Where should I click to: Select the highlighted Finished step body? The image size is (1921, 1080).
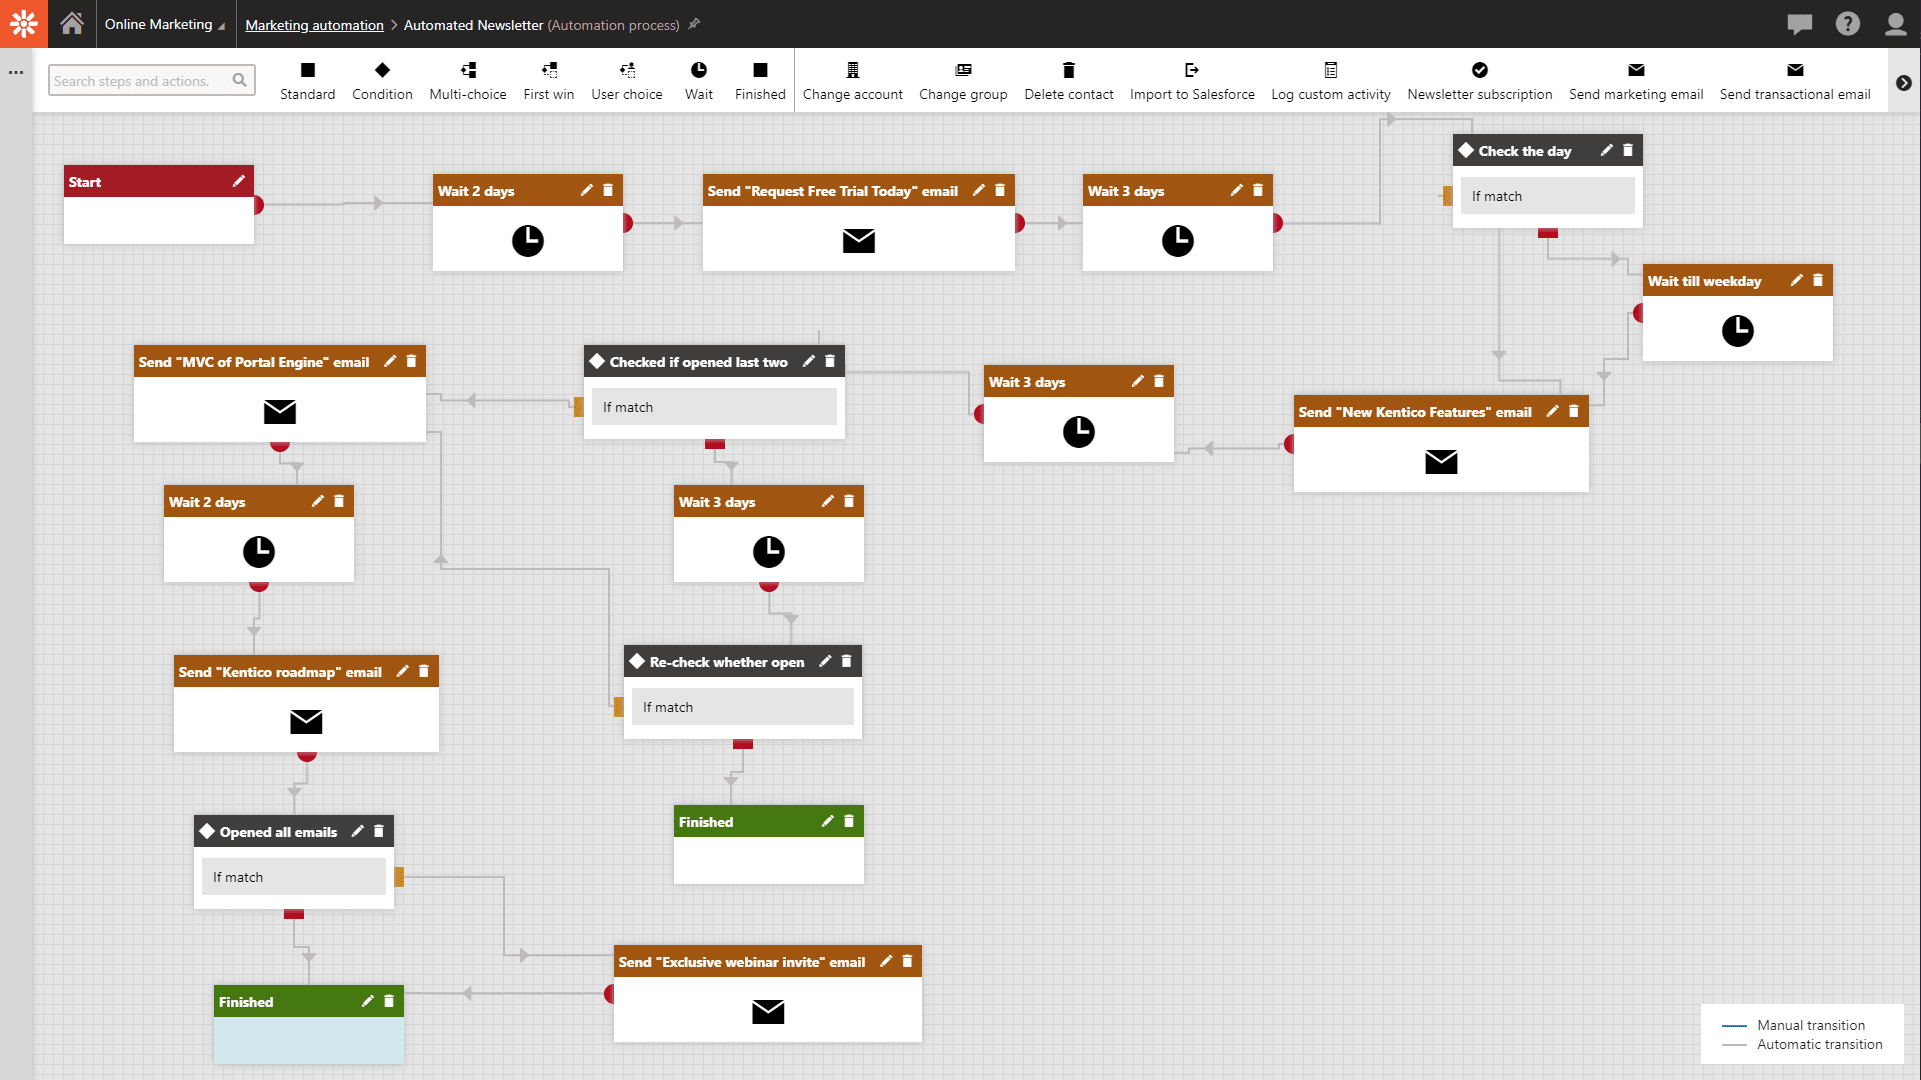pyautogui.click(x=309, y=1040)
